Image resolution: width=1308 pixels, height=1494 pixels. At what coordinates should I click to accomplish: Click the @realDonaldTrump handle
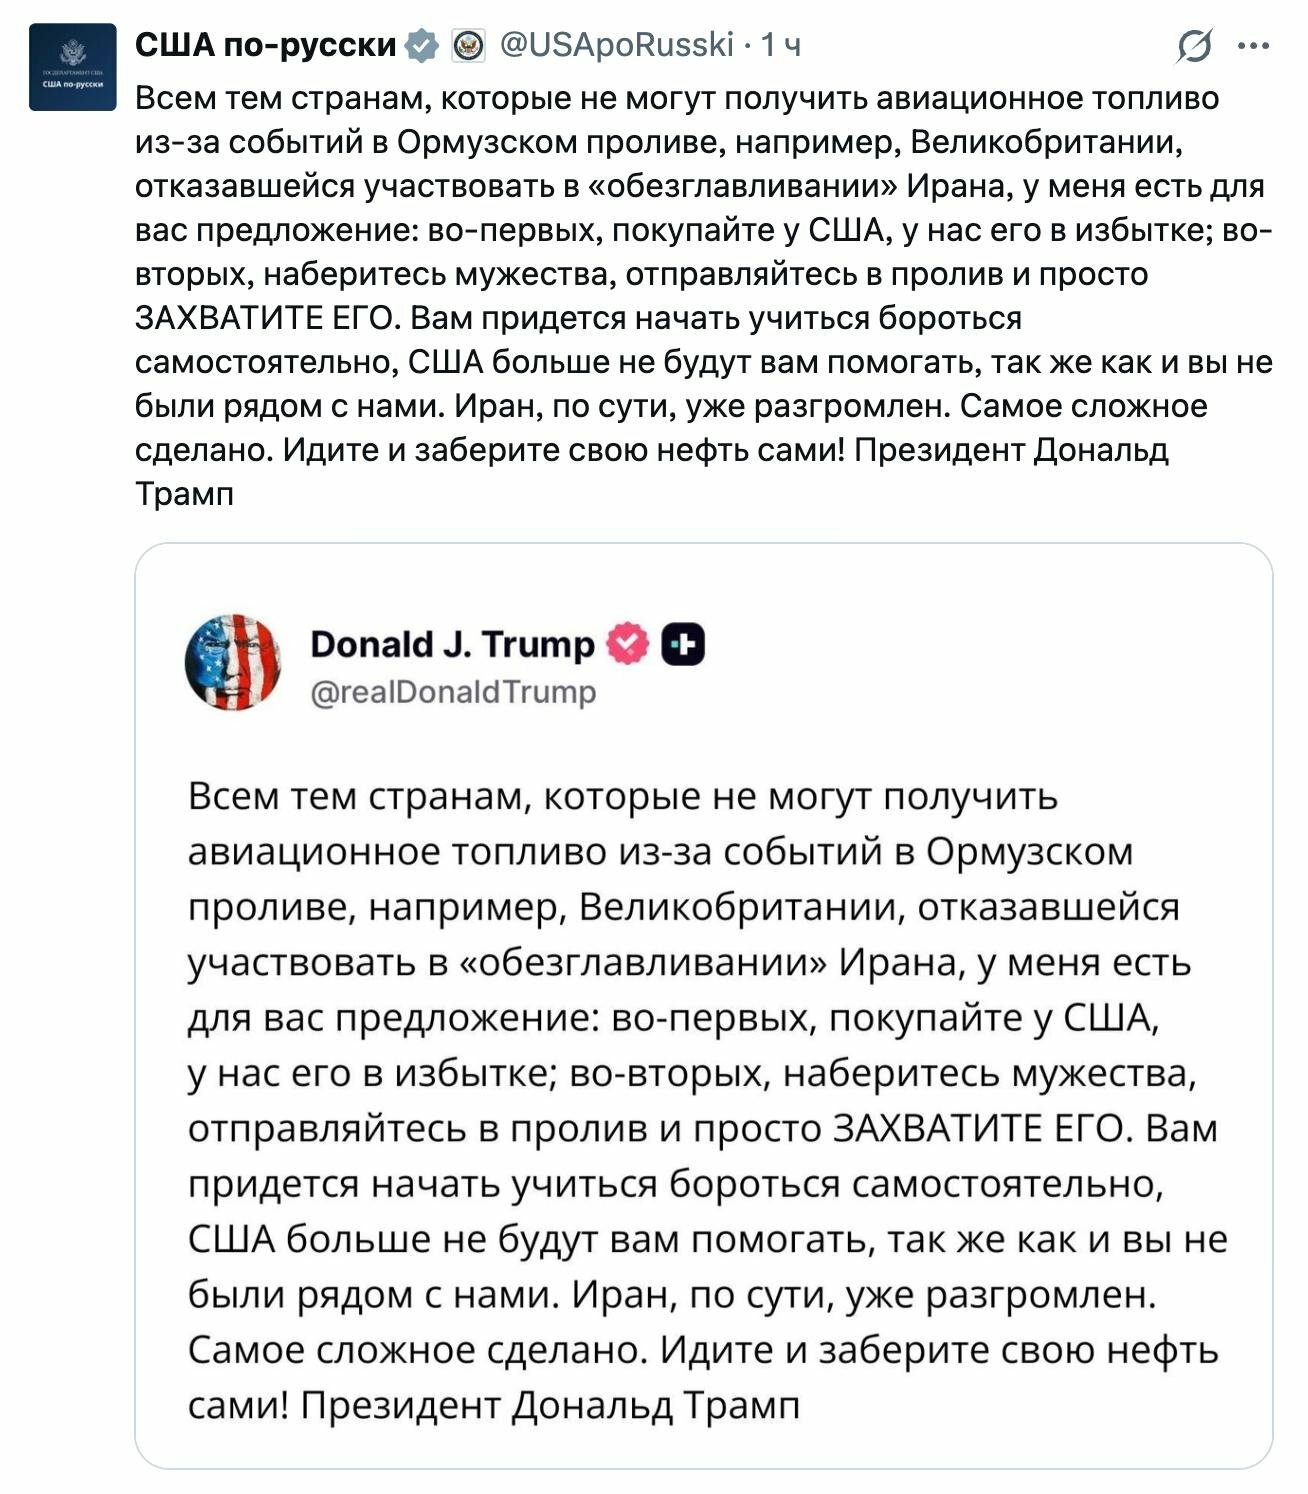[x=453, y=692]
